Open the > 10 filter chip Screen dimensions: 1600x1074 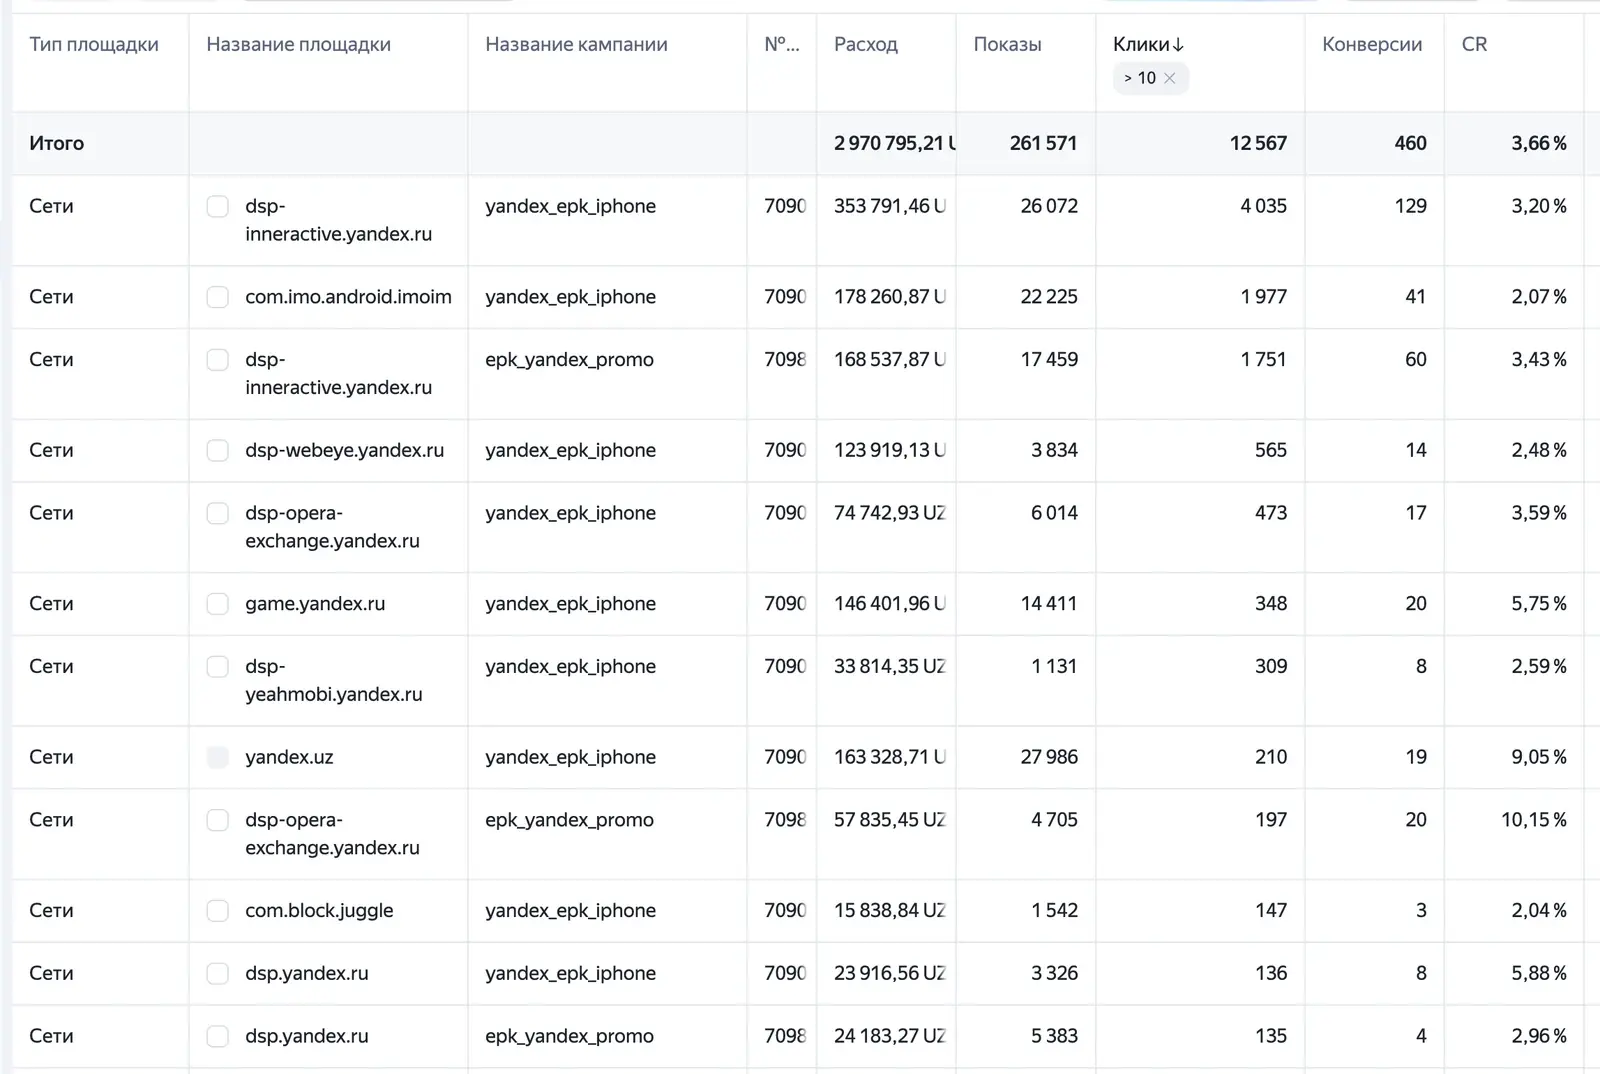(1140, 78)
